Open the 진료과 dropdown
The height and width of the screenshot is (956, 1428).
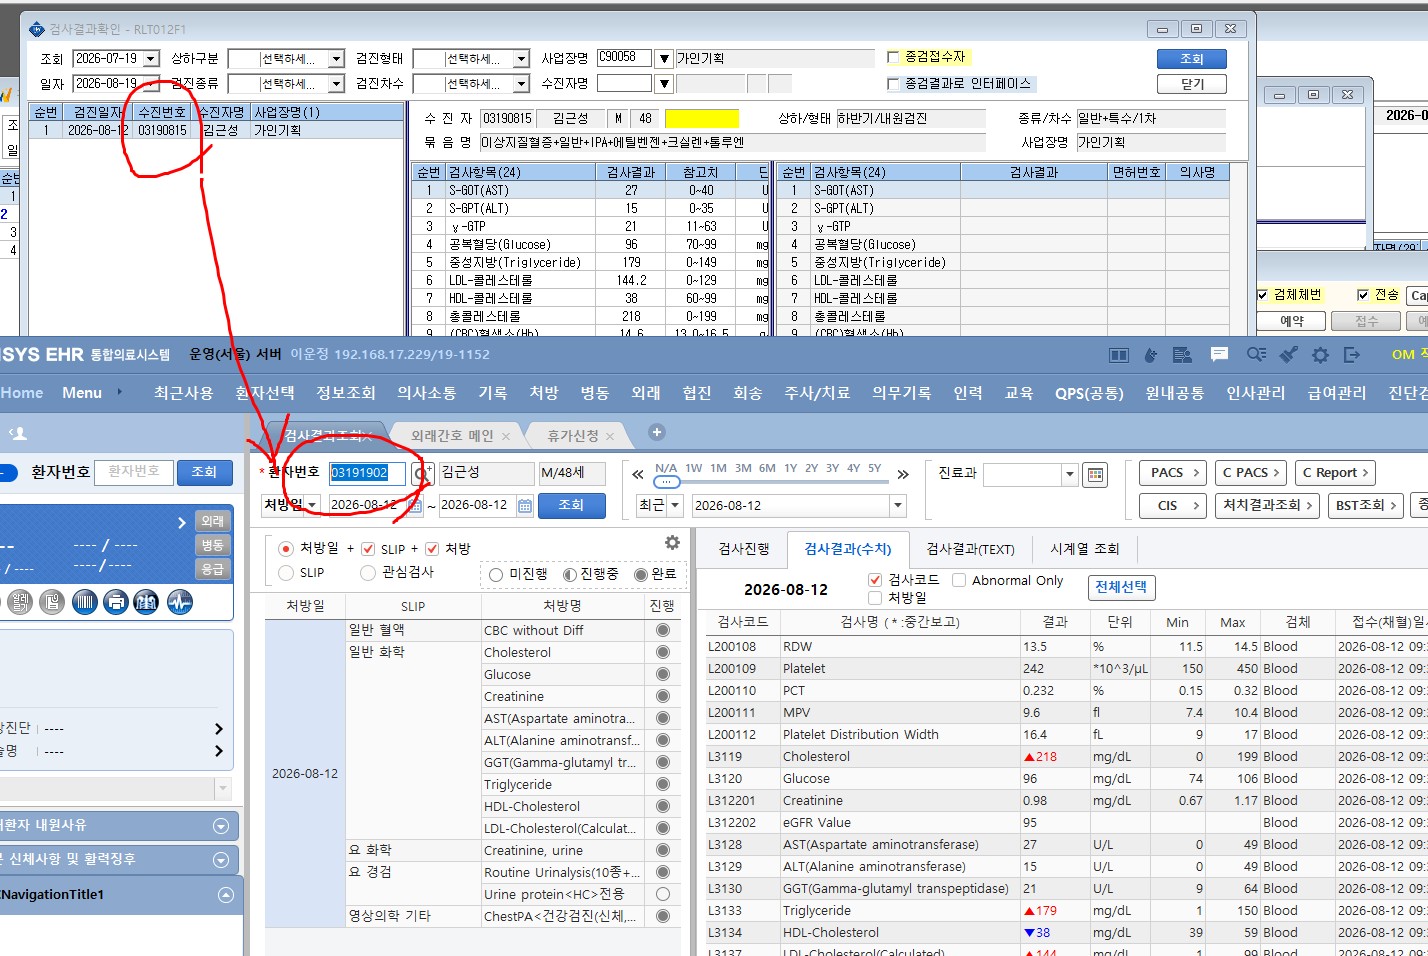pos(1069,474)
